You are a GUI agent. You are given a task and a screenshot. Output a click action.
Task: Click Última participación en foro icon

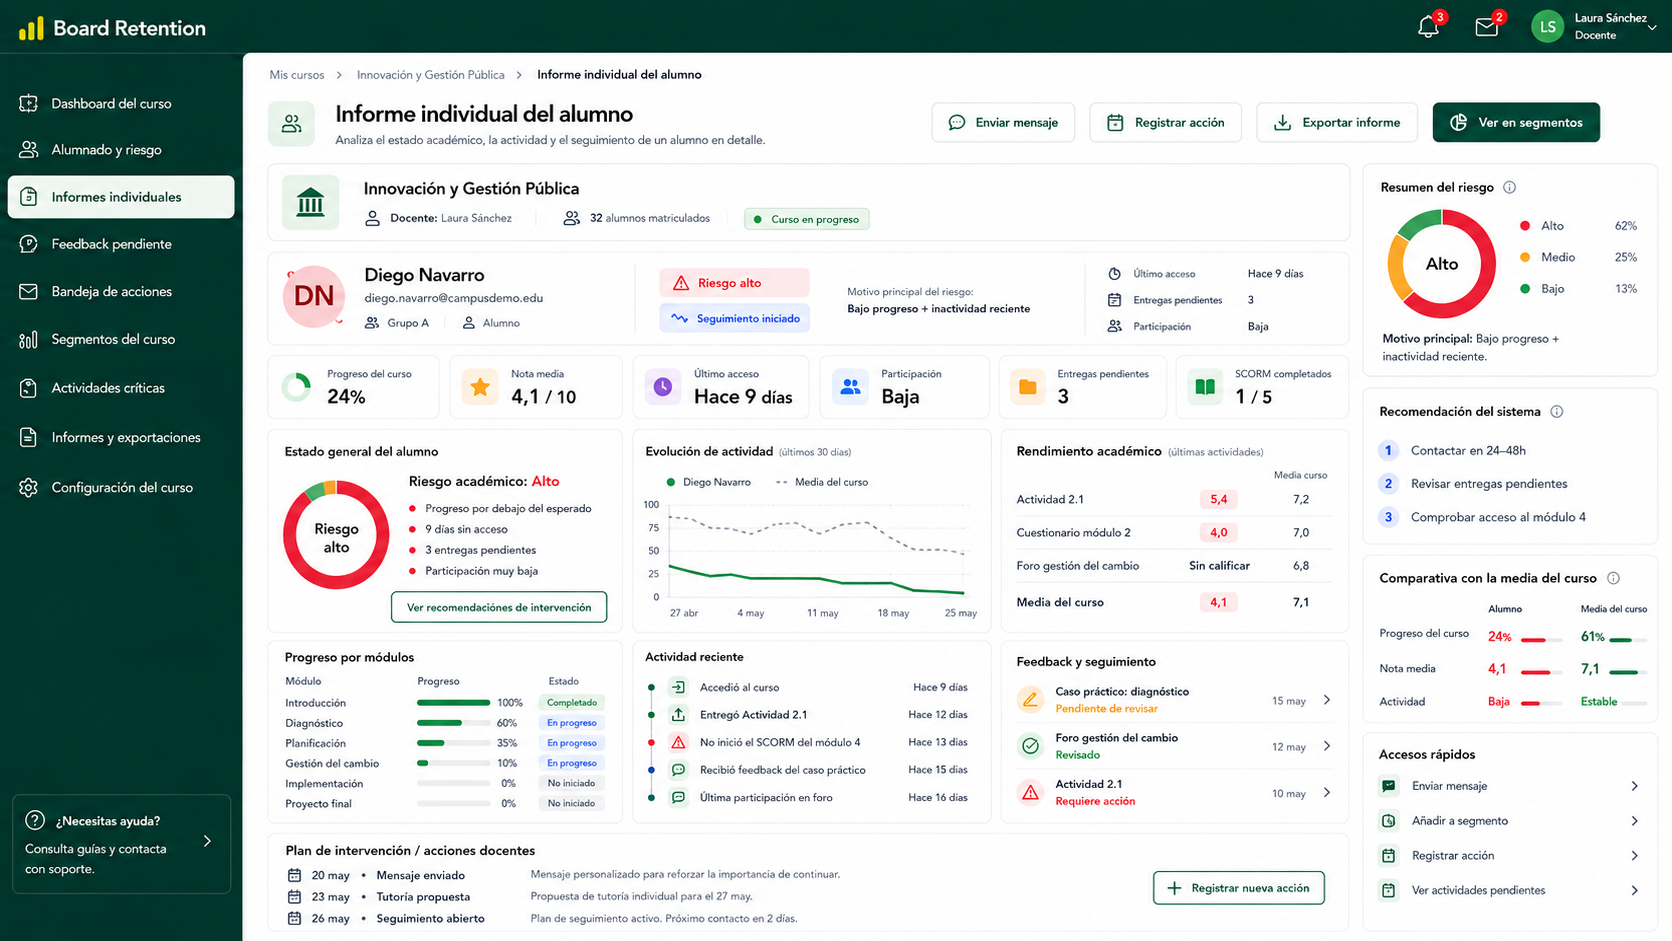678,798
